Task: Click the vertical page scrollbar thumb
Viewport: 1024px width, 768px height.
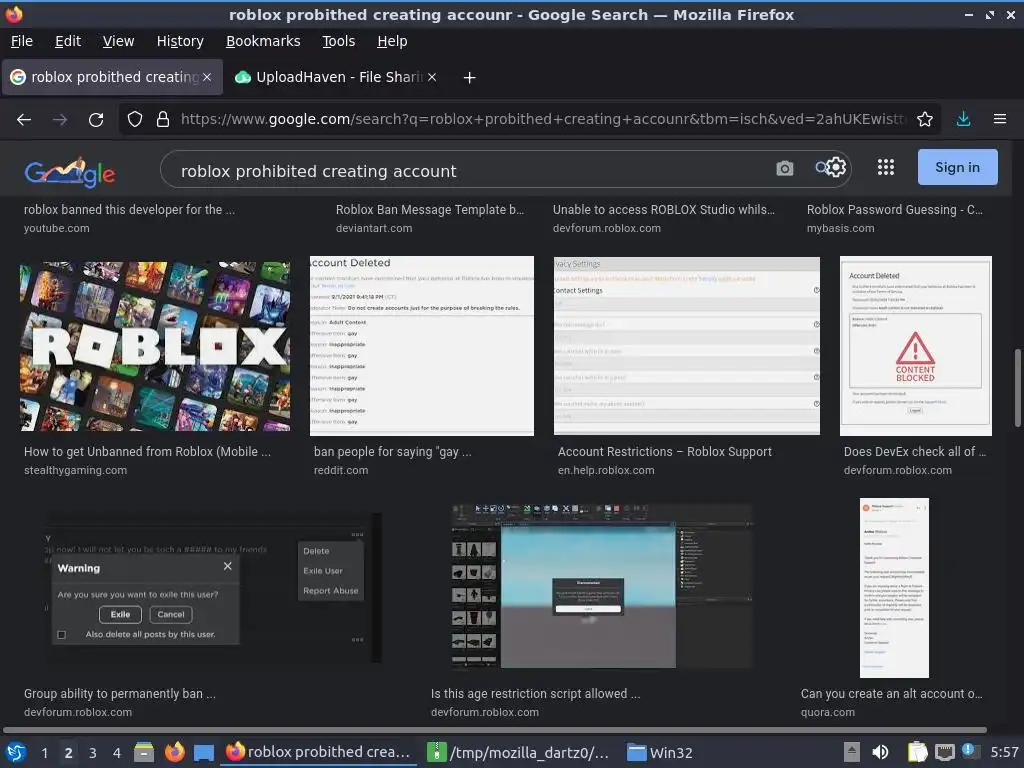Action: pos(1017,388)
